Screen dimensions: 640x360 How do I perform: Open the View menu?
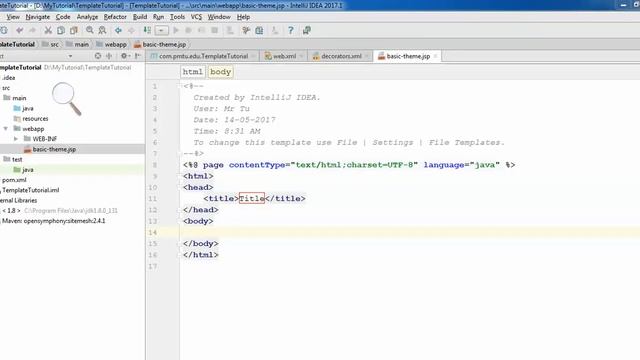[x=13, y=17]
